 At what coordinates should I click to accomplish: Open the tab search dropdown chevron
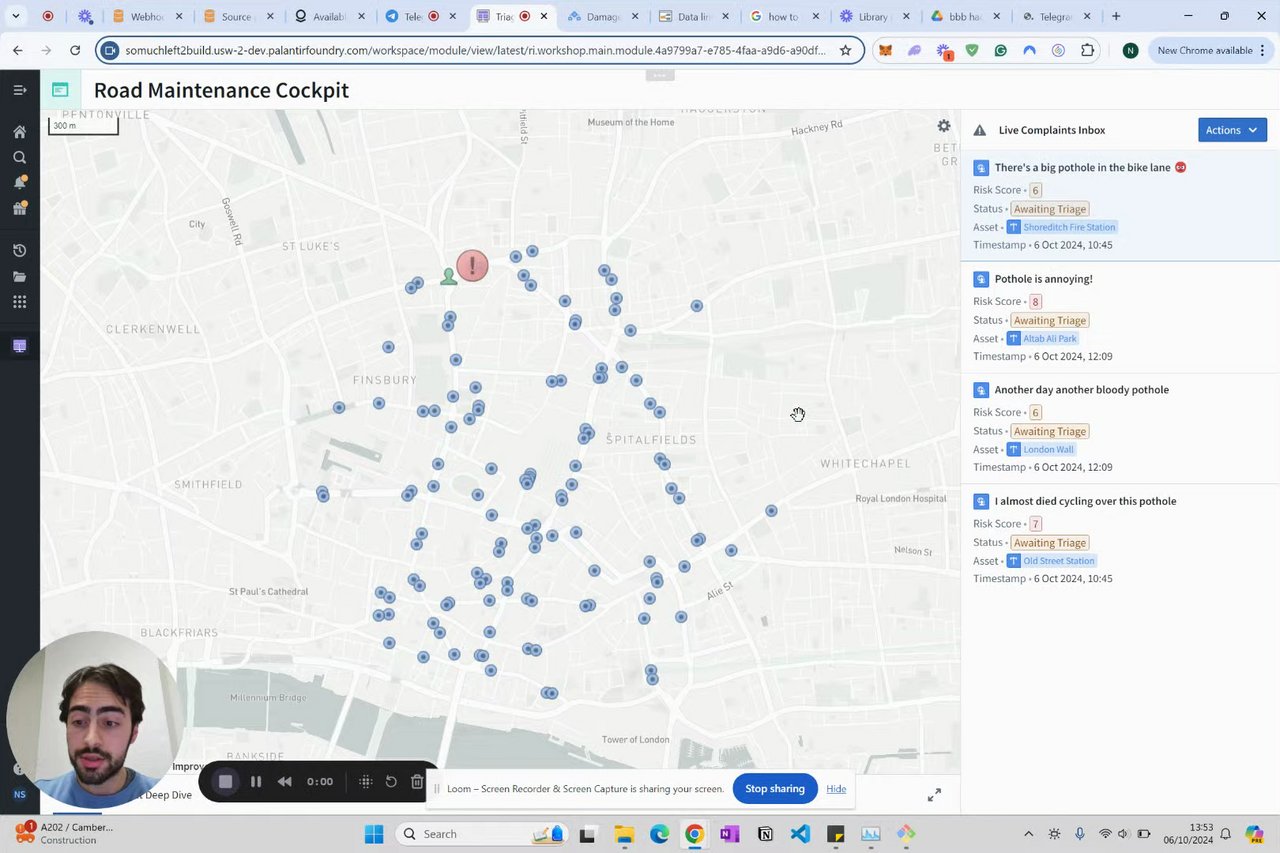point(16,16)
